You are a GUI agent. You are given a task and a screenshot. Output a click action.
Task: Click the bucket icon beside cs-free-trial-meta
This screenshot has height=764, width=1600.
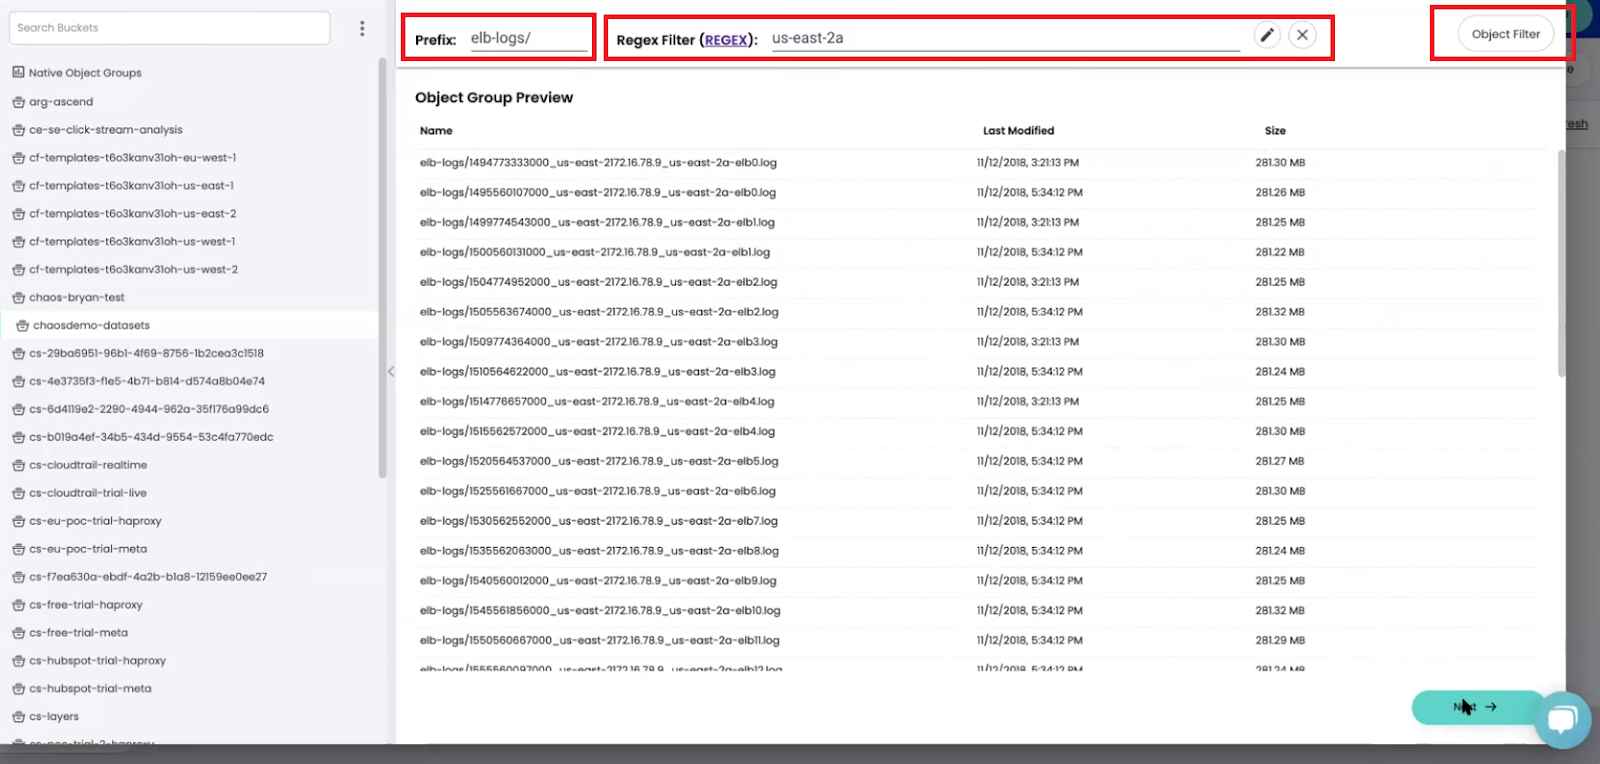tap(18, 633)
